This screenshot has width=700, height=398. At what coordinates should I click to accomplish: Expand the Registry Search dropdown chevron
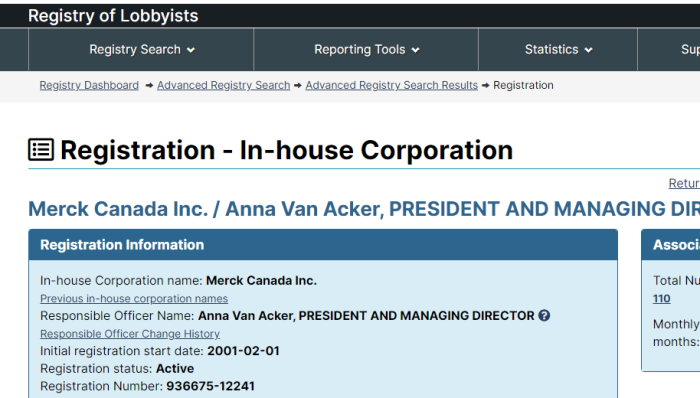point(191,50)
